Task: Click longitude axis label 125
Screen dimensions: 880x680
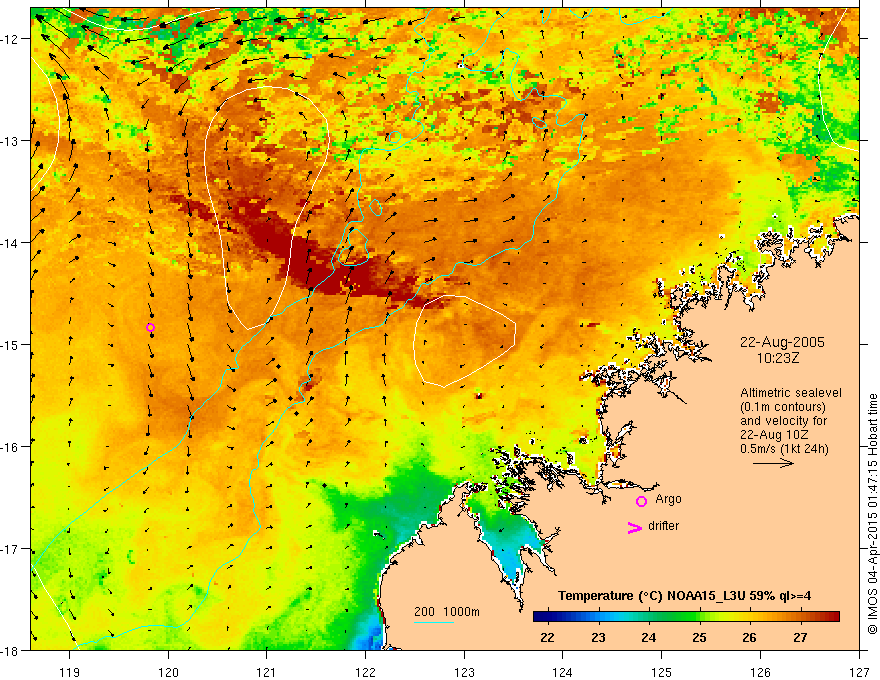Action: [662, 672]
